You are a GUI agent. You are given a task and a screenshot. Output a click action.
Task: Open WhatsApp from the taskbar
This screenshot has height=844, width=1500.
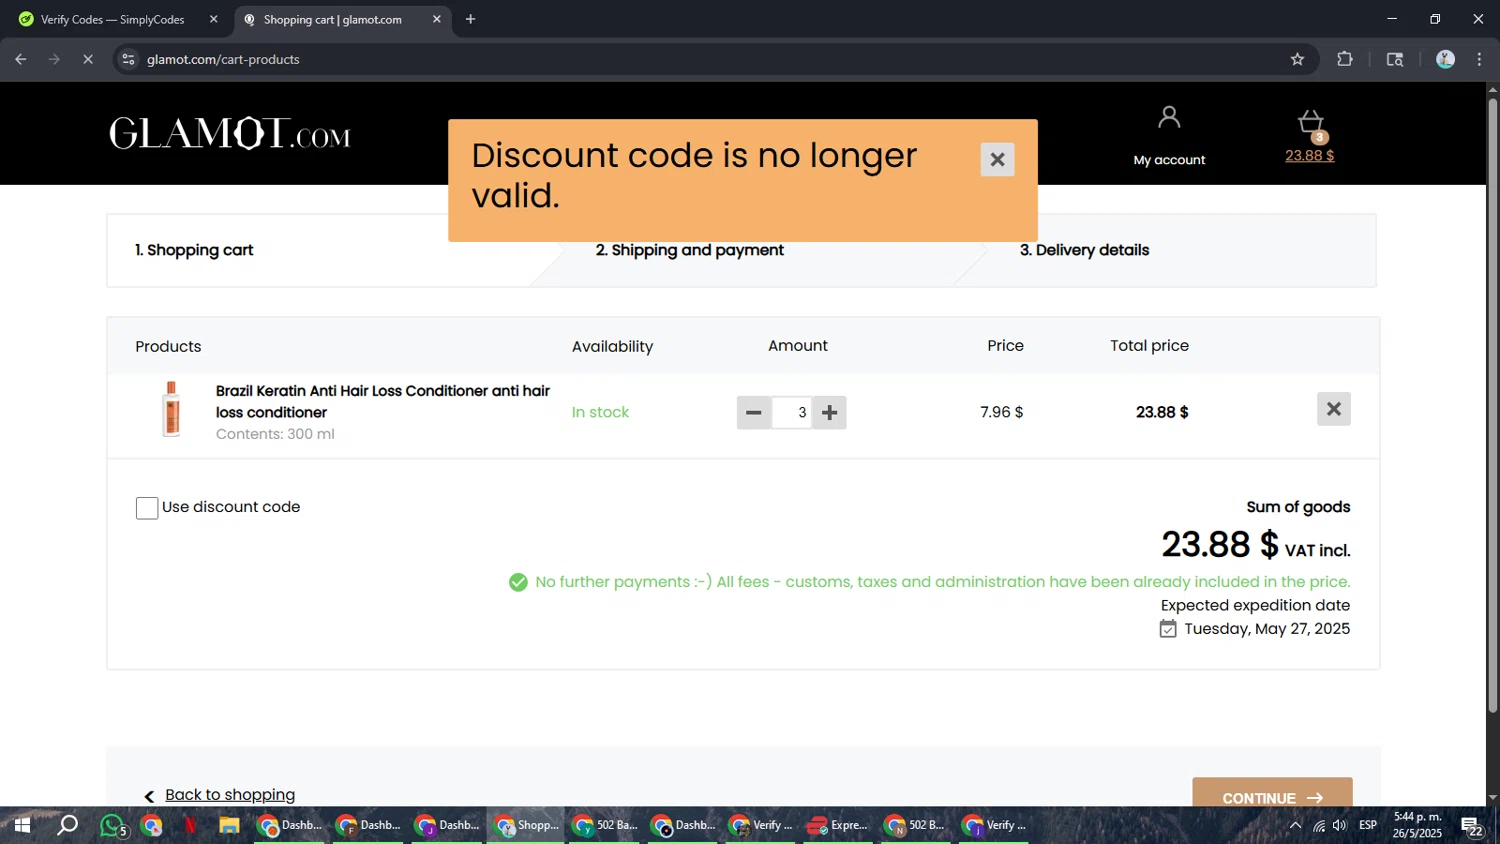pyautogui.click(x=113, y=826)
